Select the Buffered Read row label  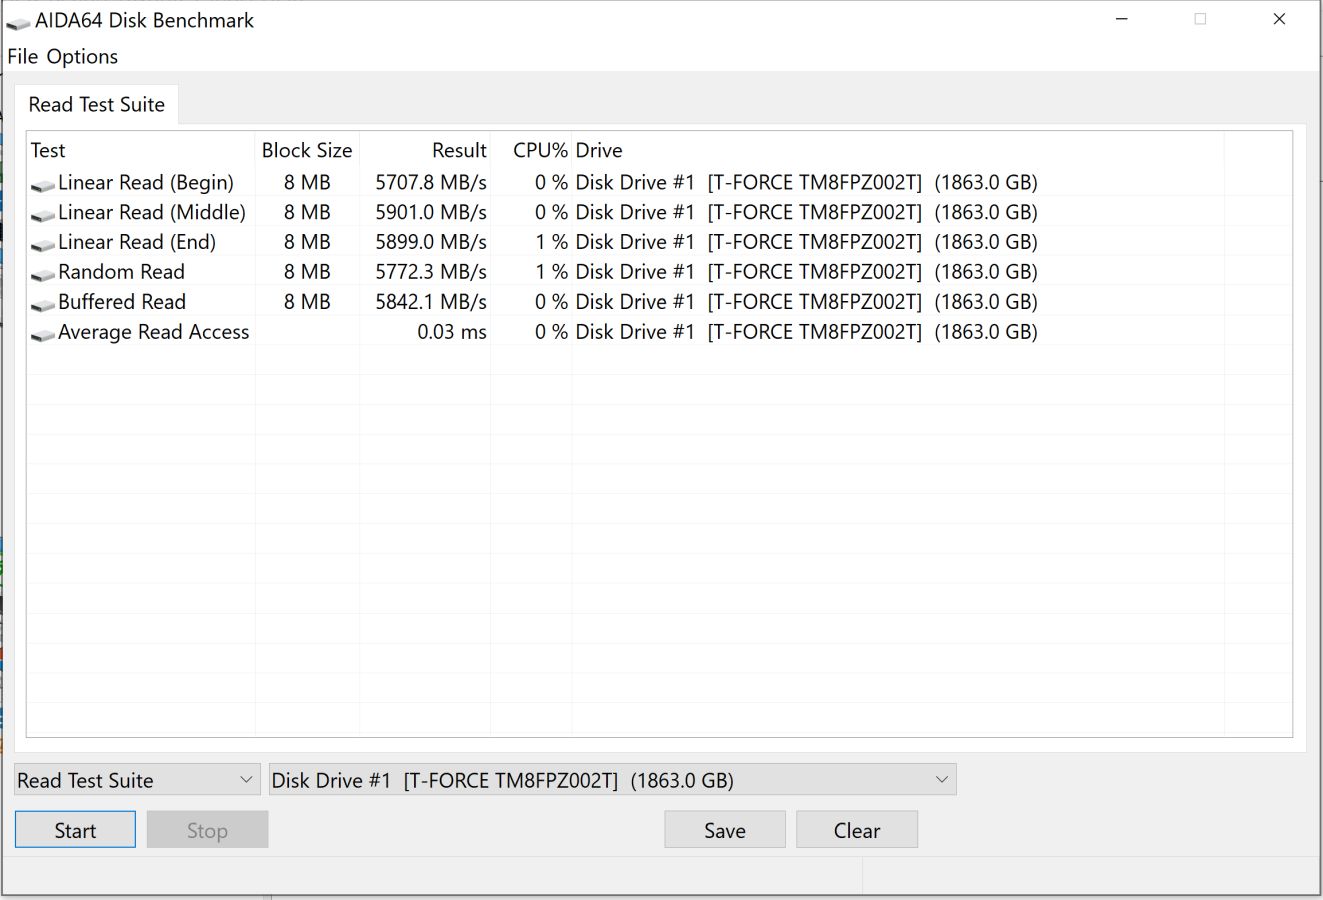click(122, 302)
